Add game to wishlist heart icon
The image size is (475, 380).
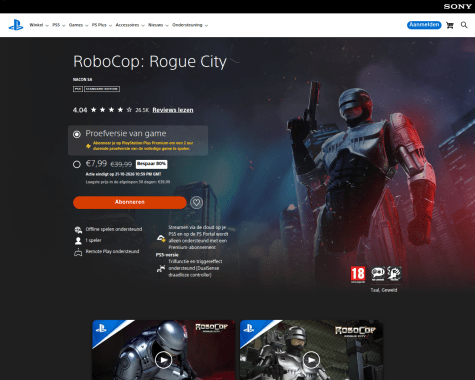196,202
